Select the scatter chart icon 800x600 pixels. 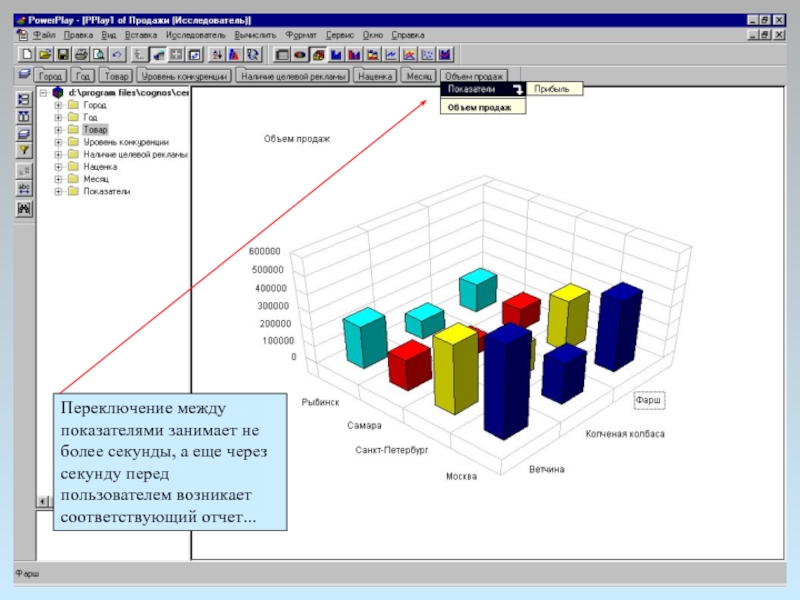click(x=427, y=55)
